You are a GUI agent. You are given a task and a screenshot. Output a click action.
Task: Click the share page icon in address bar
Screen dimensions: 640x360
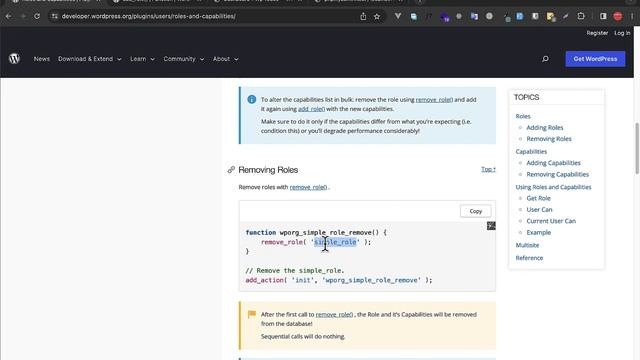click(x=363, y=16)
